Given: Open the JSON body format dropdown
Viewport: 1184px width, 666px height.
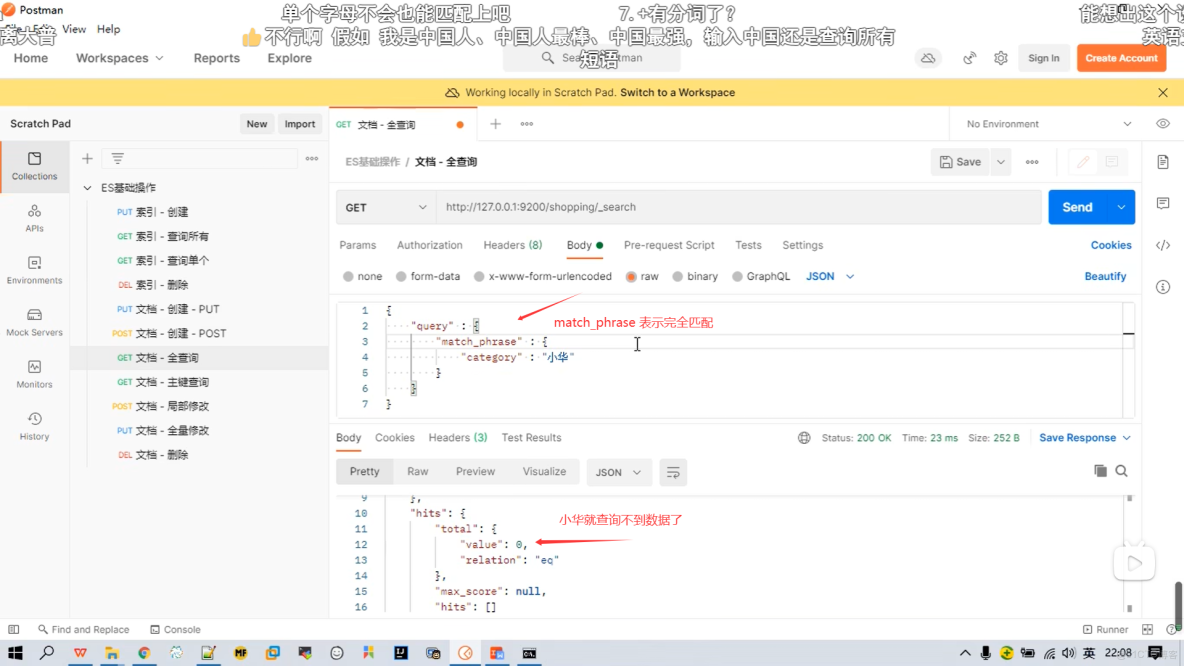Looking at the screenshot, I should tap(828, 276).
